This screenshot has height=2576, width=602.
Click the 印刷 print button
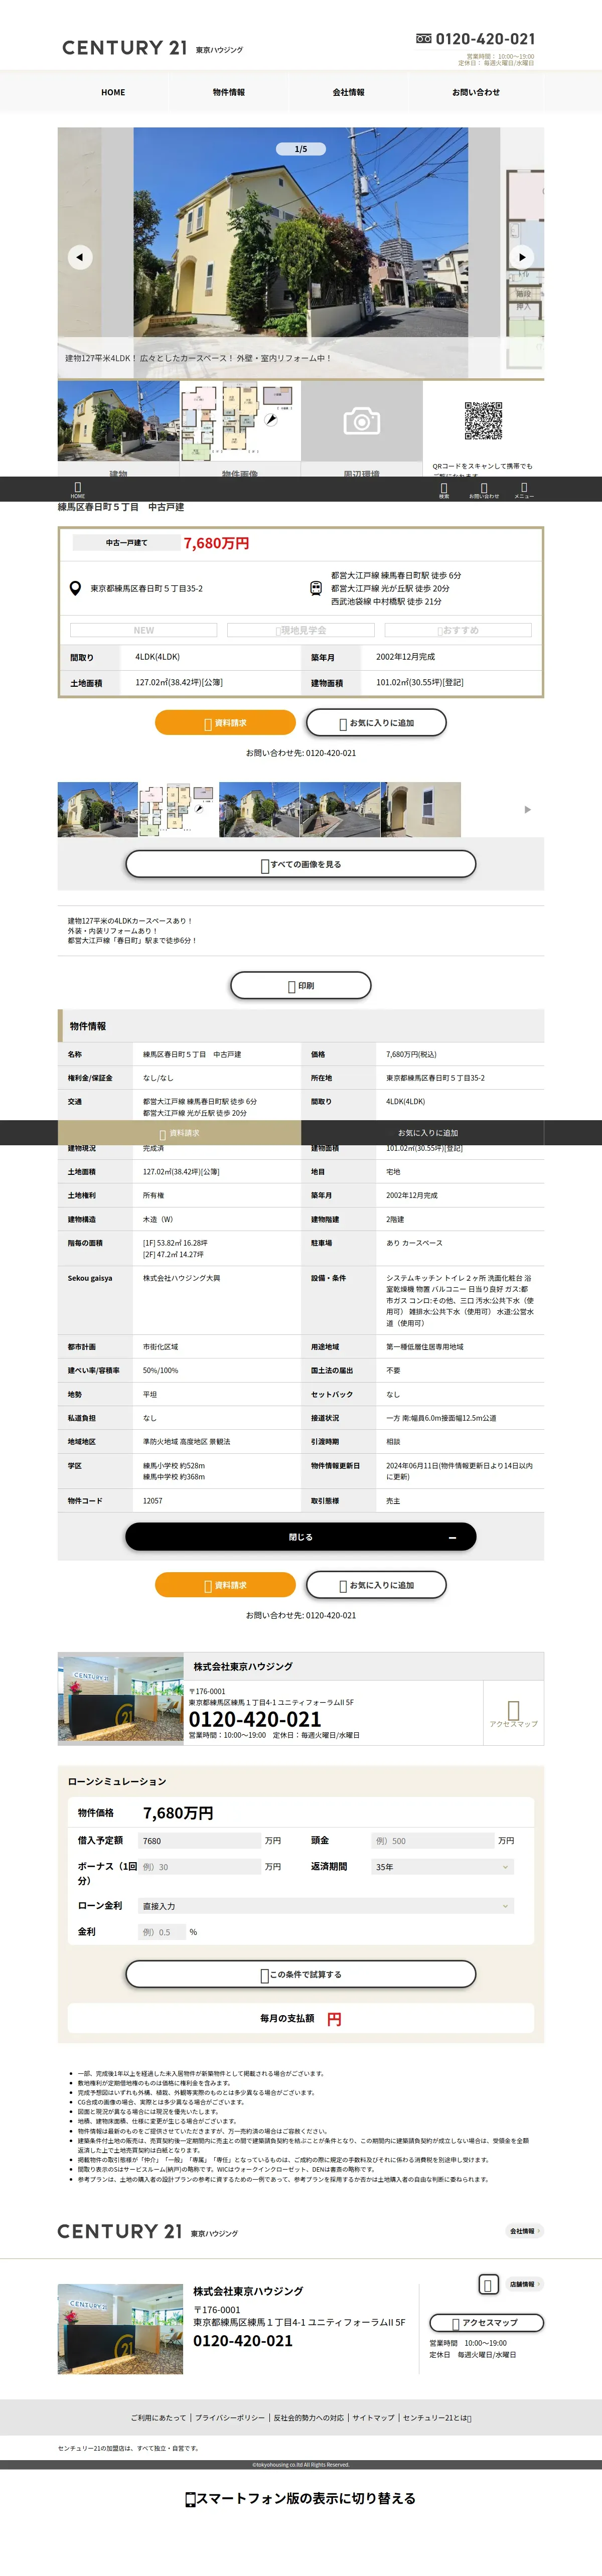click(301, 985)
